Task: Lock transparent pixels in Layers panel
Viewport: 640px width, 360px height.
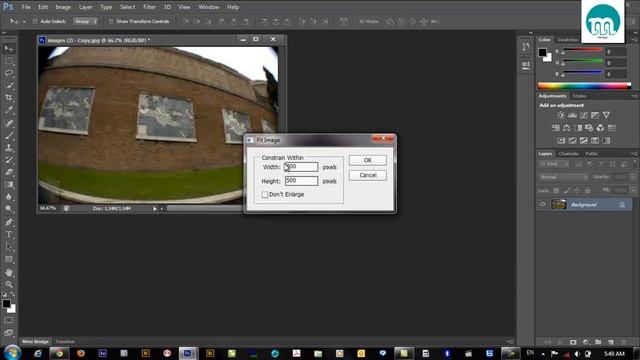Action: [x=556, y=191]
